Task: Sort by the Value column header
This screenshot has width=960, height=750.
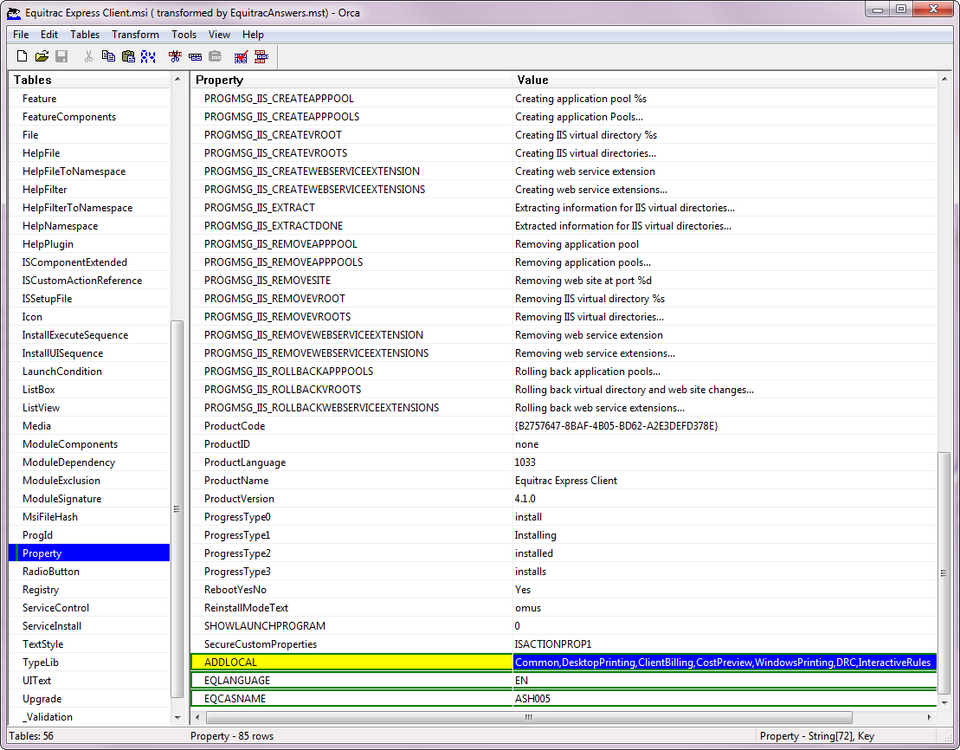Action: tap(724, 80)
